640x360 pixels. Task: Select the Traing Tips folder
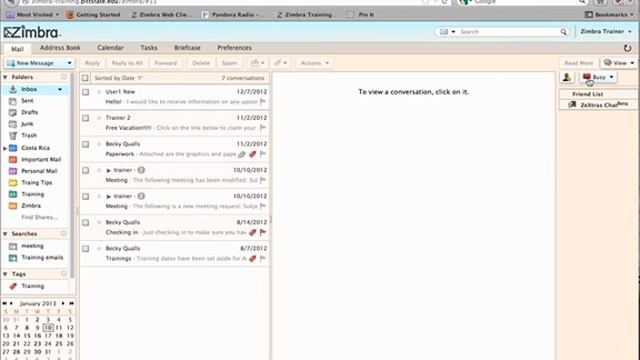(x=36, y=182)
